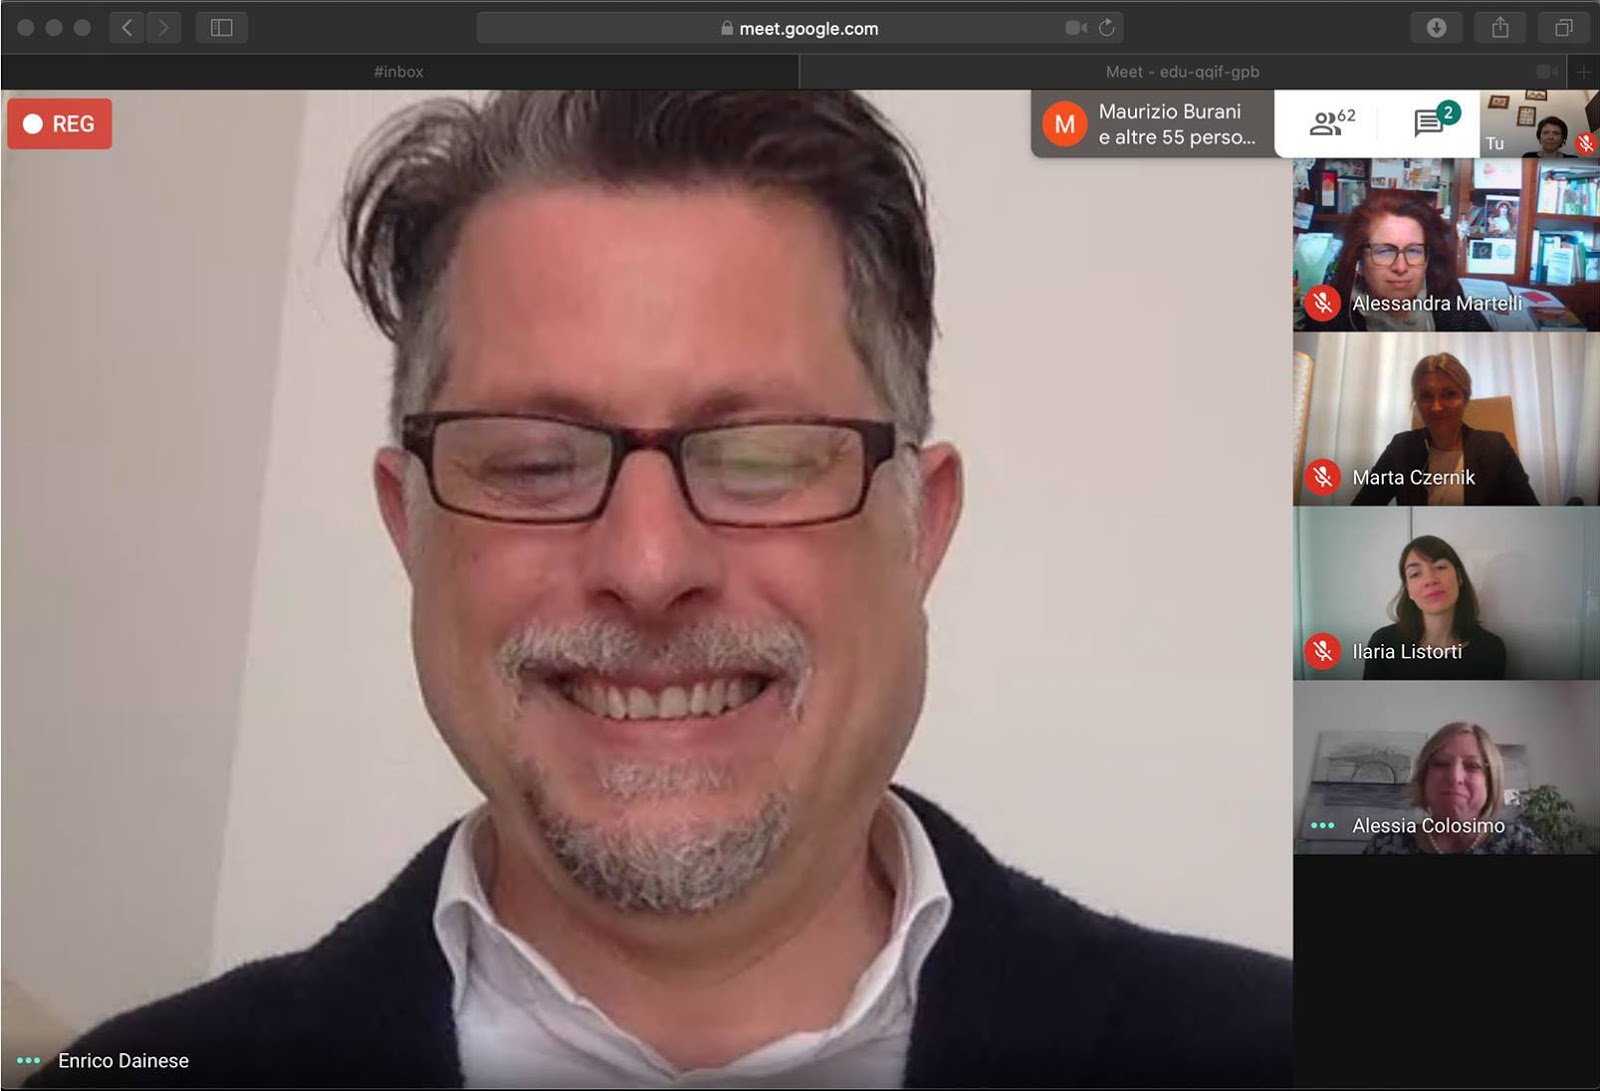Viewport: 1600px width, 1091px height.
Task: Click the Alessandra Martelli name label
Action: [1437, 303]
